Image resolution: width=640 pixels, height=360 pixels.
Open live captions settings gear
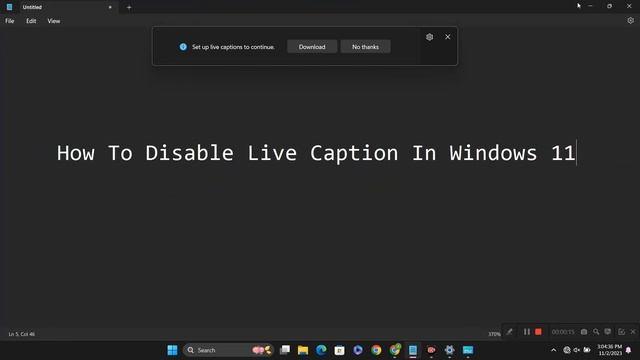pos(429,37)
